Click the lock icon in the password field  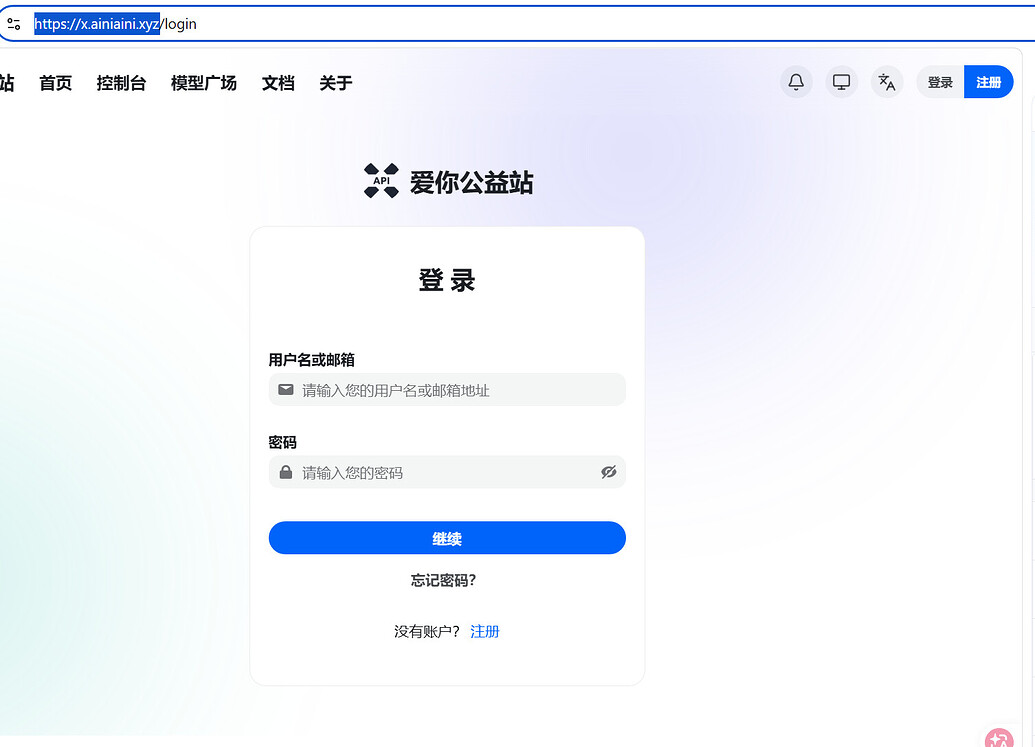(x=286, y=472)
